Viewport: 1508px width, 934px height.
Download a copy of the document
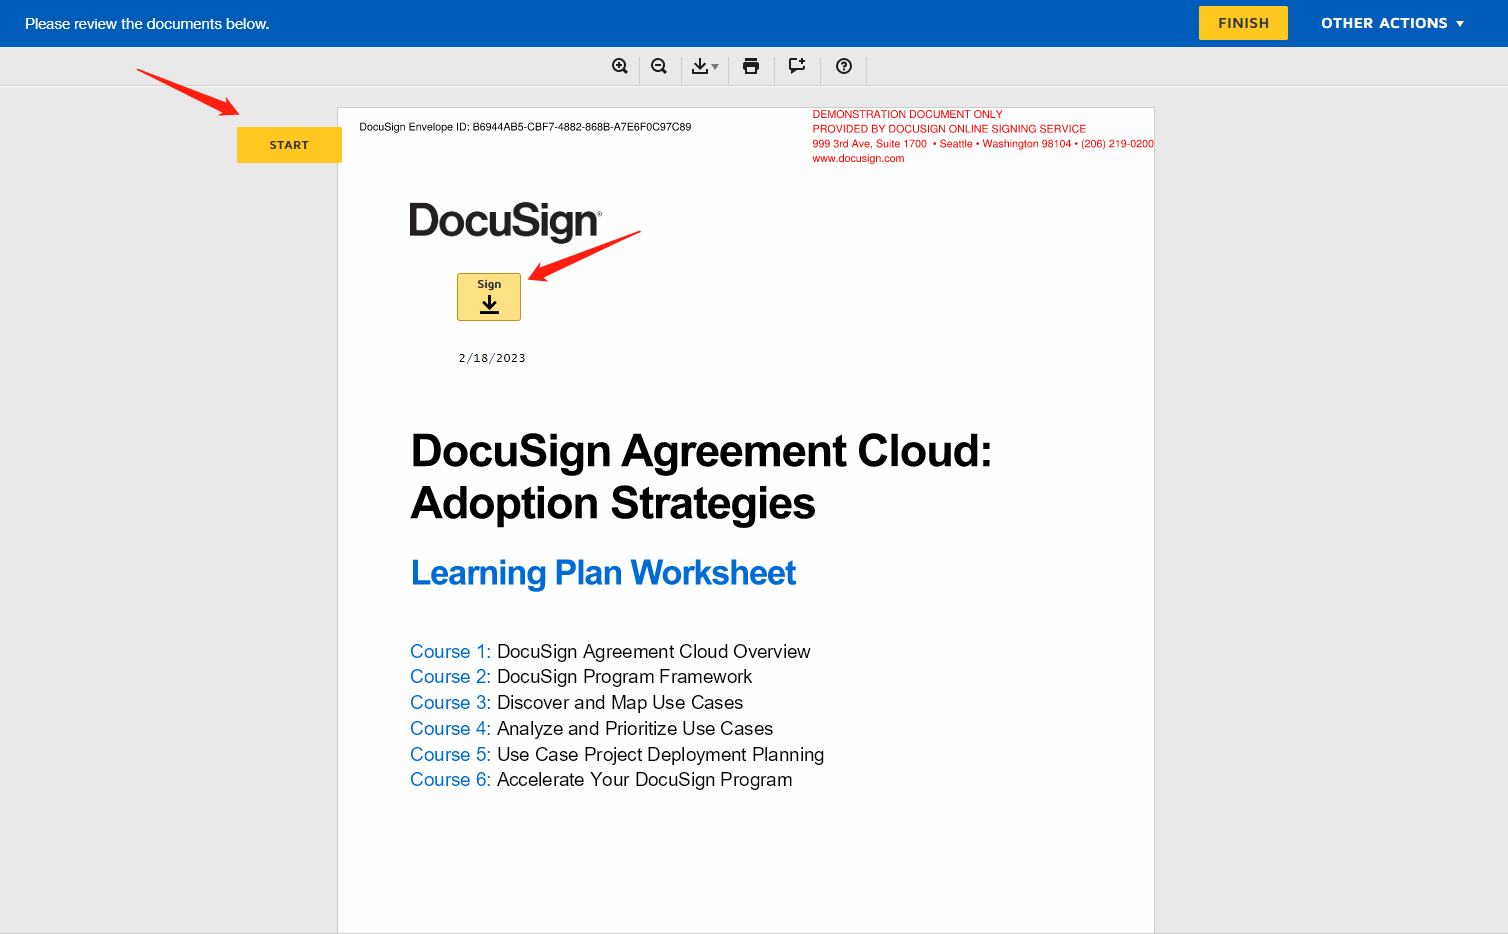pos(701,66)
